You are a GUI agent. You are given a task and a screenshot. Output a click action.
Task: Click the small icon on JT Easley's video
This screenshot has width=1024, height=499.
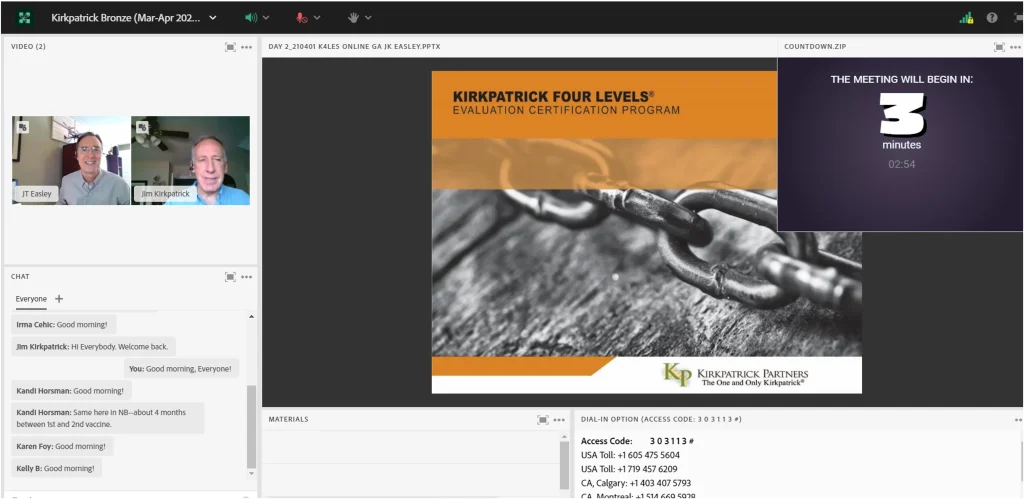tap(23, 127)
